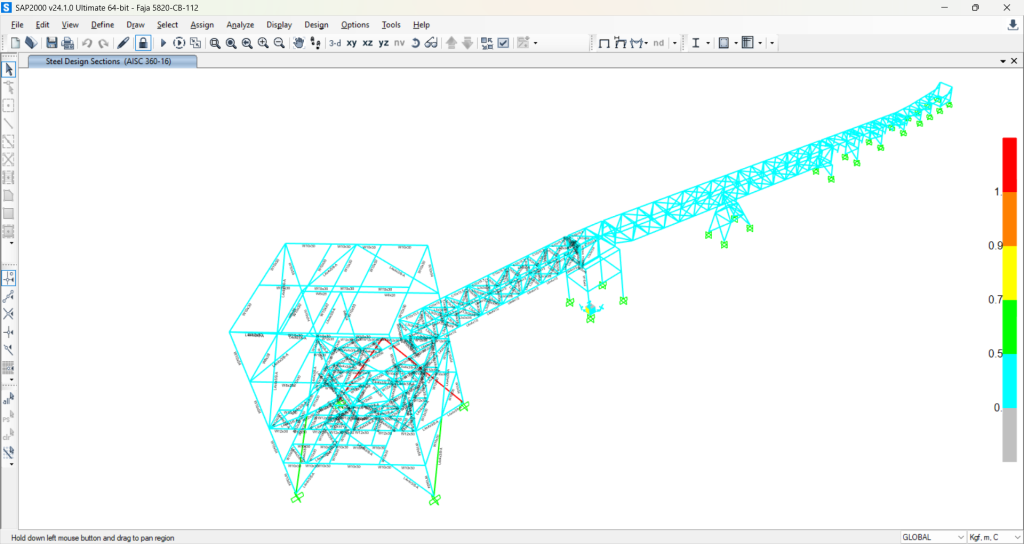Click the New Model blank page icon

click(x=15, y=43)
